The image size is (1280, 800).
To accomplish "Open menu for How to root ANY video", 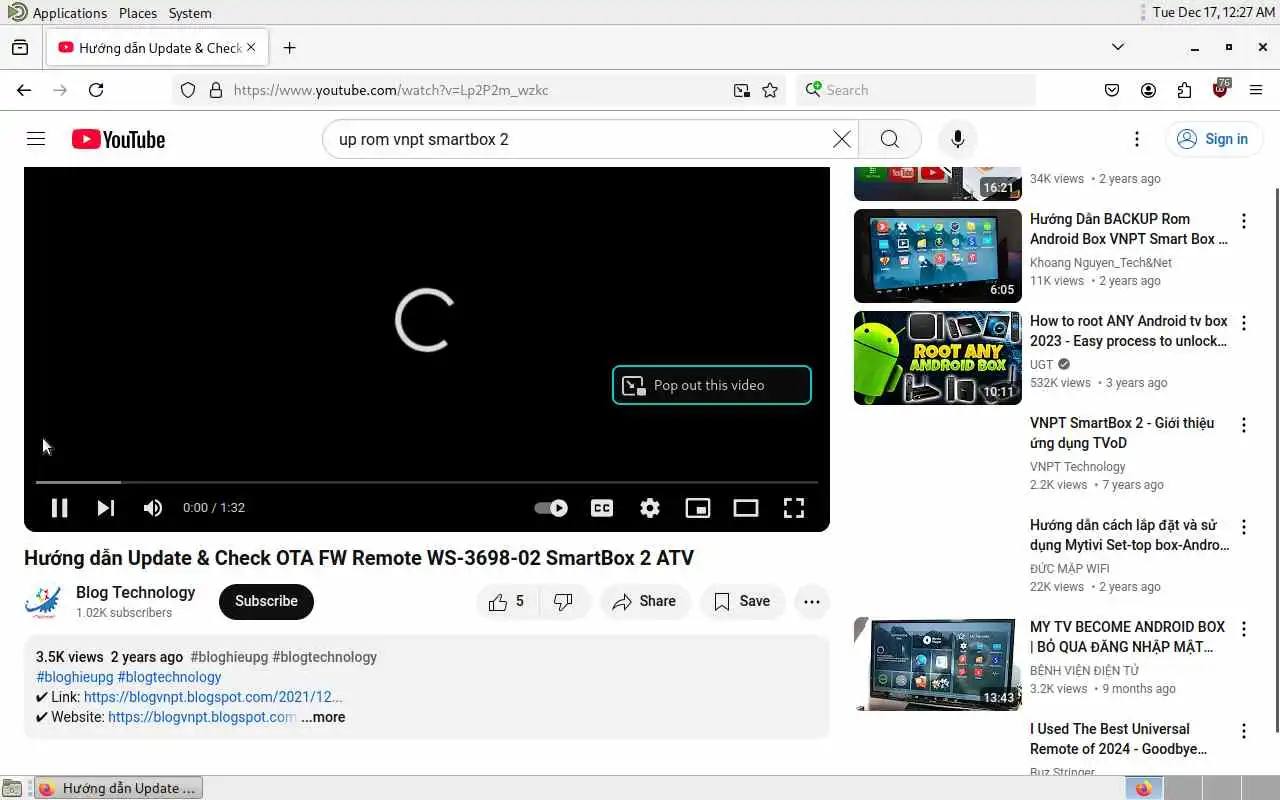I will pyautogui.click(x=1244, y=323).
